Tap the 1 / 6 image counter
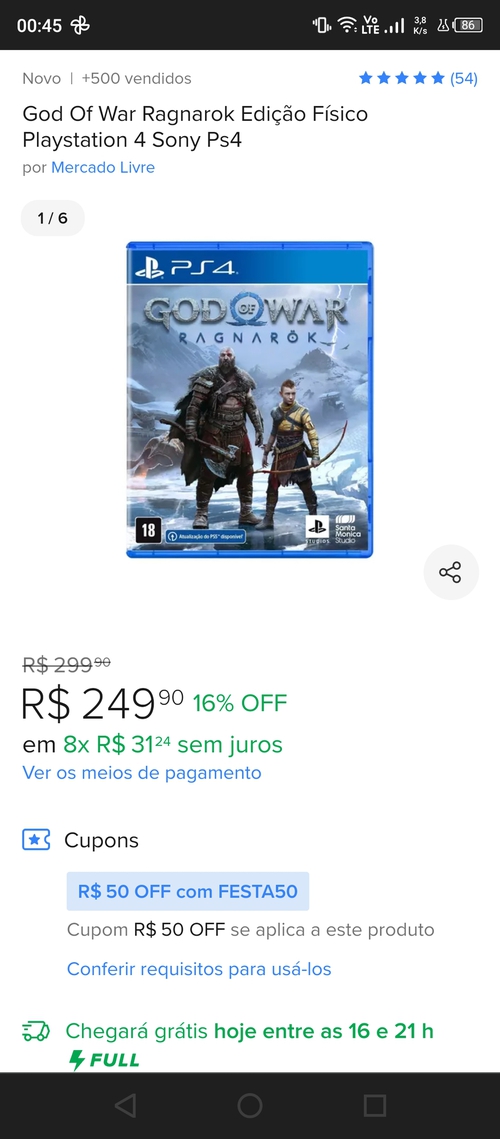Screen dimensions: 500x1139 coord(52,218)
